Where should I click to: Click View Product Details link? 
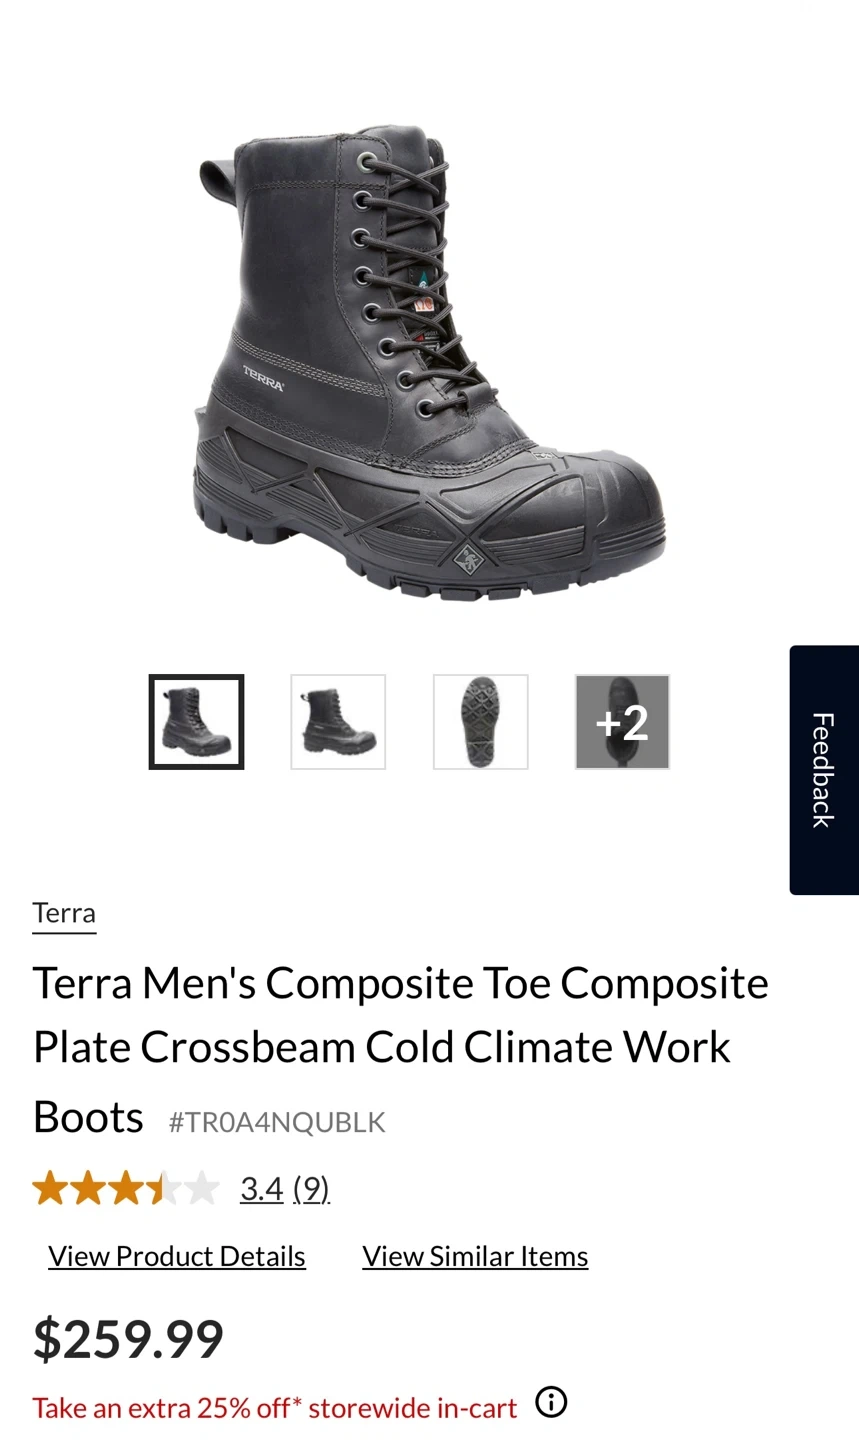(x=177, y=1256)
